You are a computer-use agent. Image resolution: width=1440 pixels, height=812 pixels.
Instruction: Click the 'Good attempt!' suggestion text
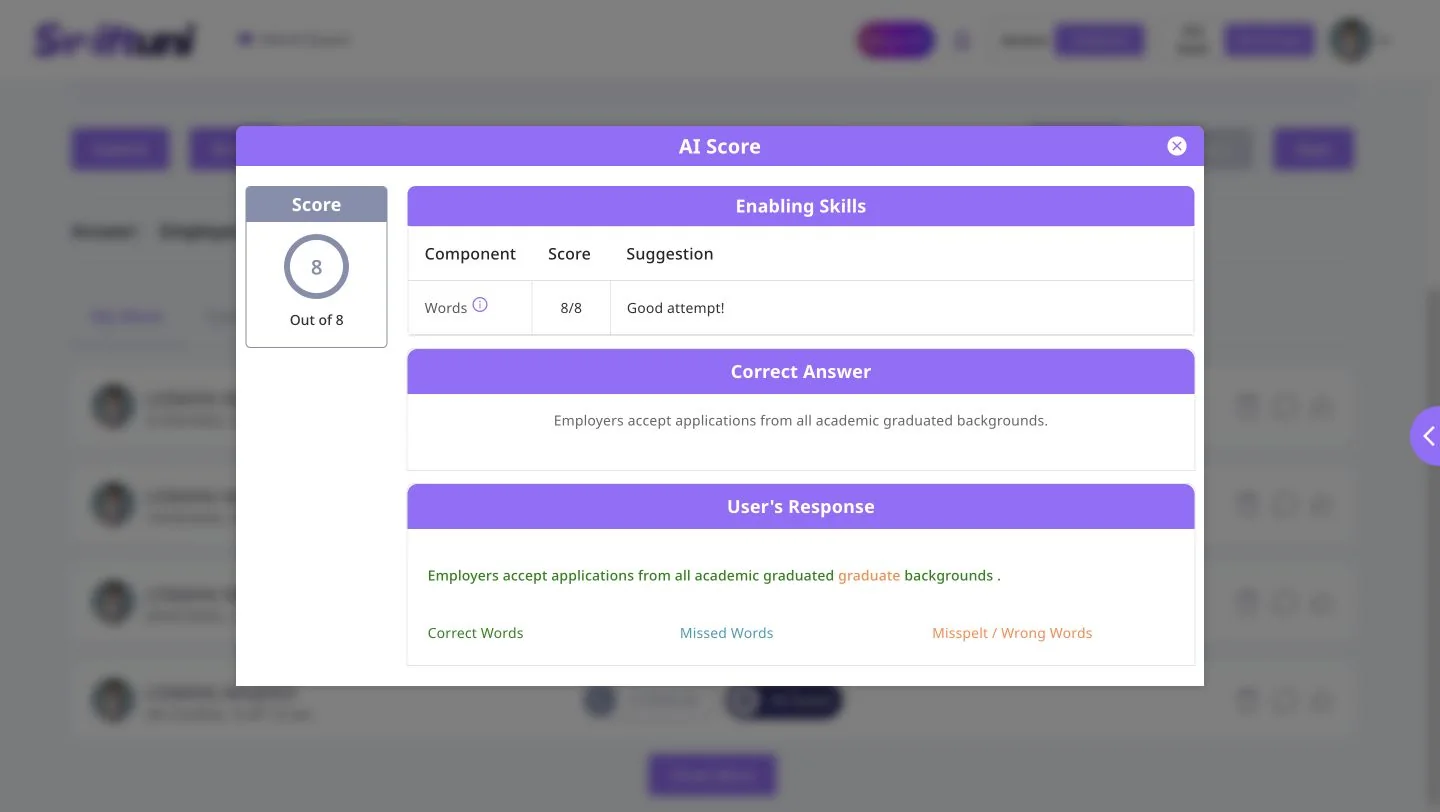point(676,308)
